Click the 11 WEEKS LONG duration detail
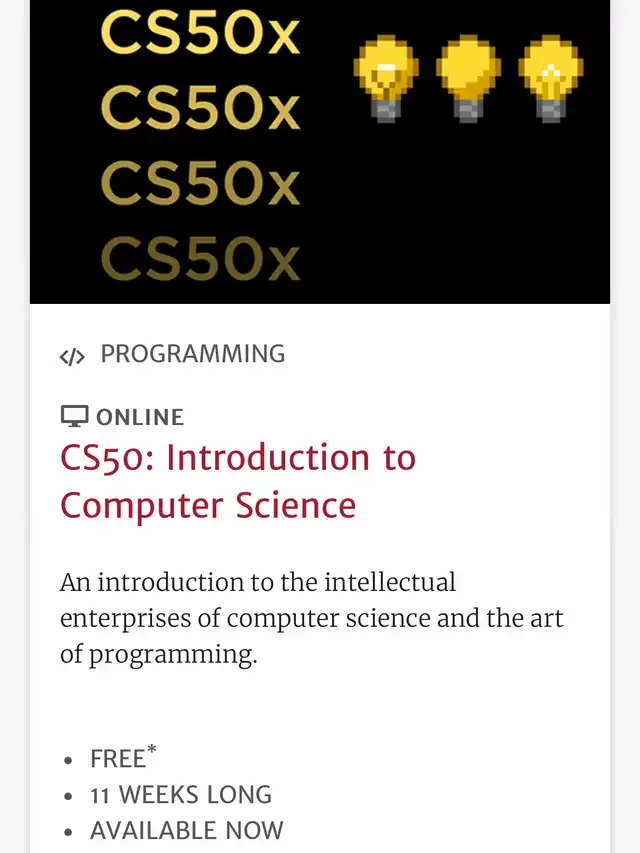The image size is (640, 853). click(x=181, y=795)
